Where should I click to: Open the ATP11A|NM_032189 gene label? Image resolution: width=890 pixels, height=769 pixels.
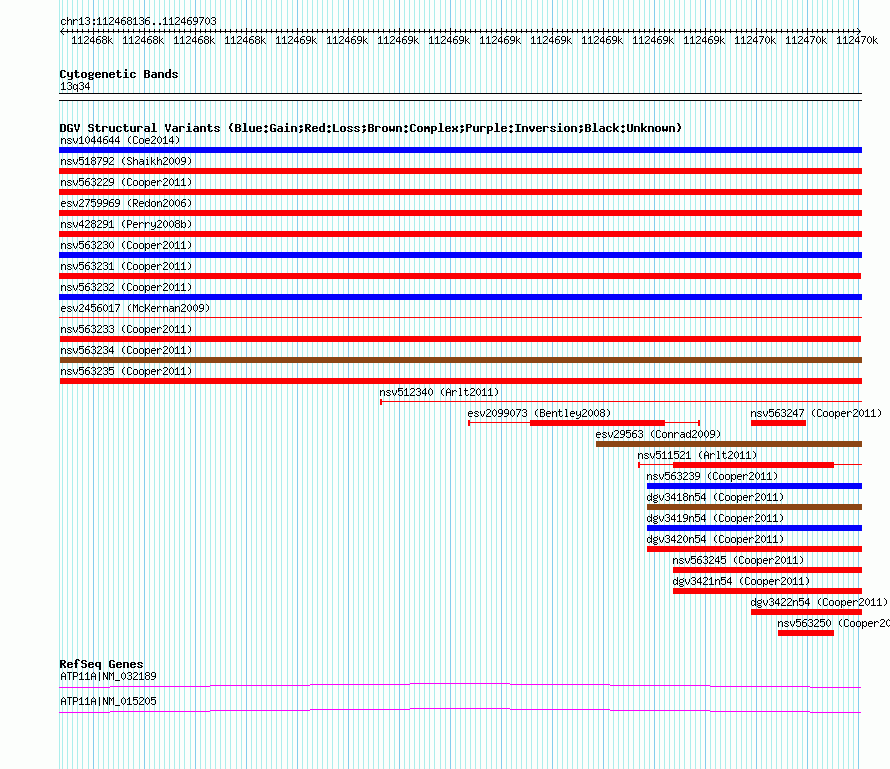pyautogui.click(x=108, y=676)
